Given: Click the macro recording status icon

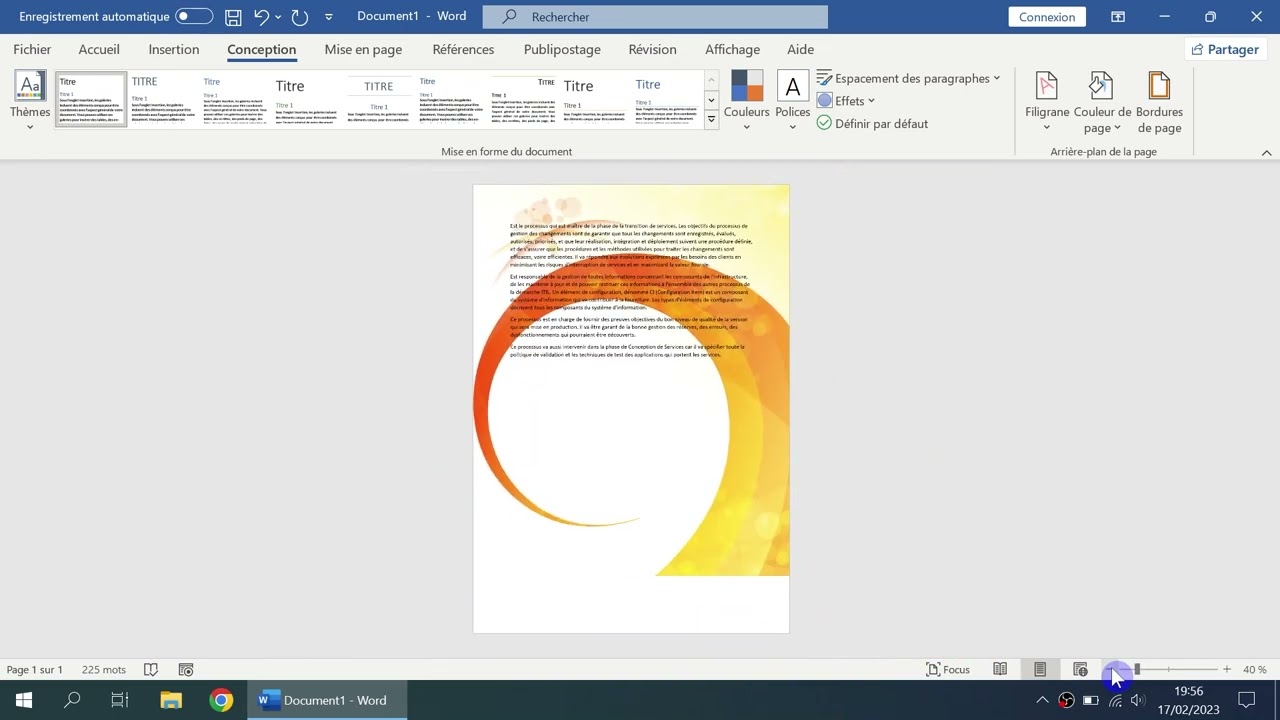Looking at the screenshot, I should click(x=186, y=669).
